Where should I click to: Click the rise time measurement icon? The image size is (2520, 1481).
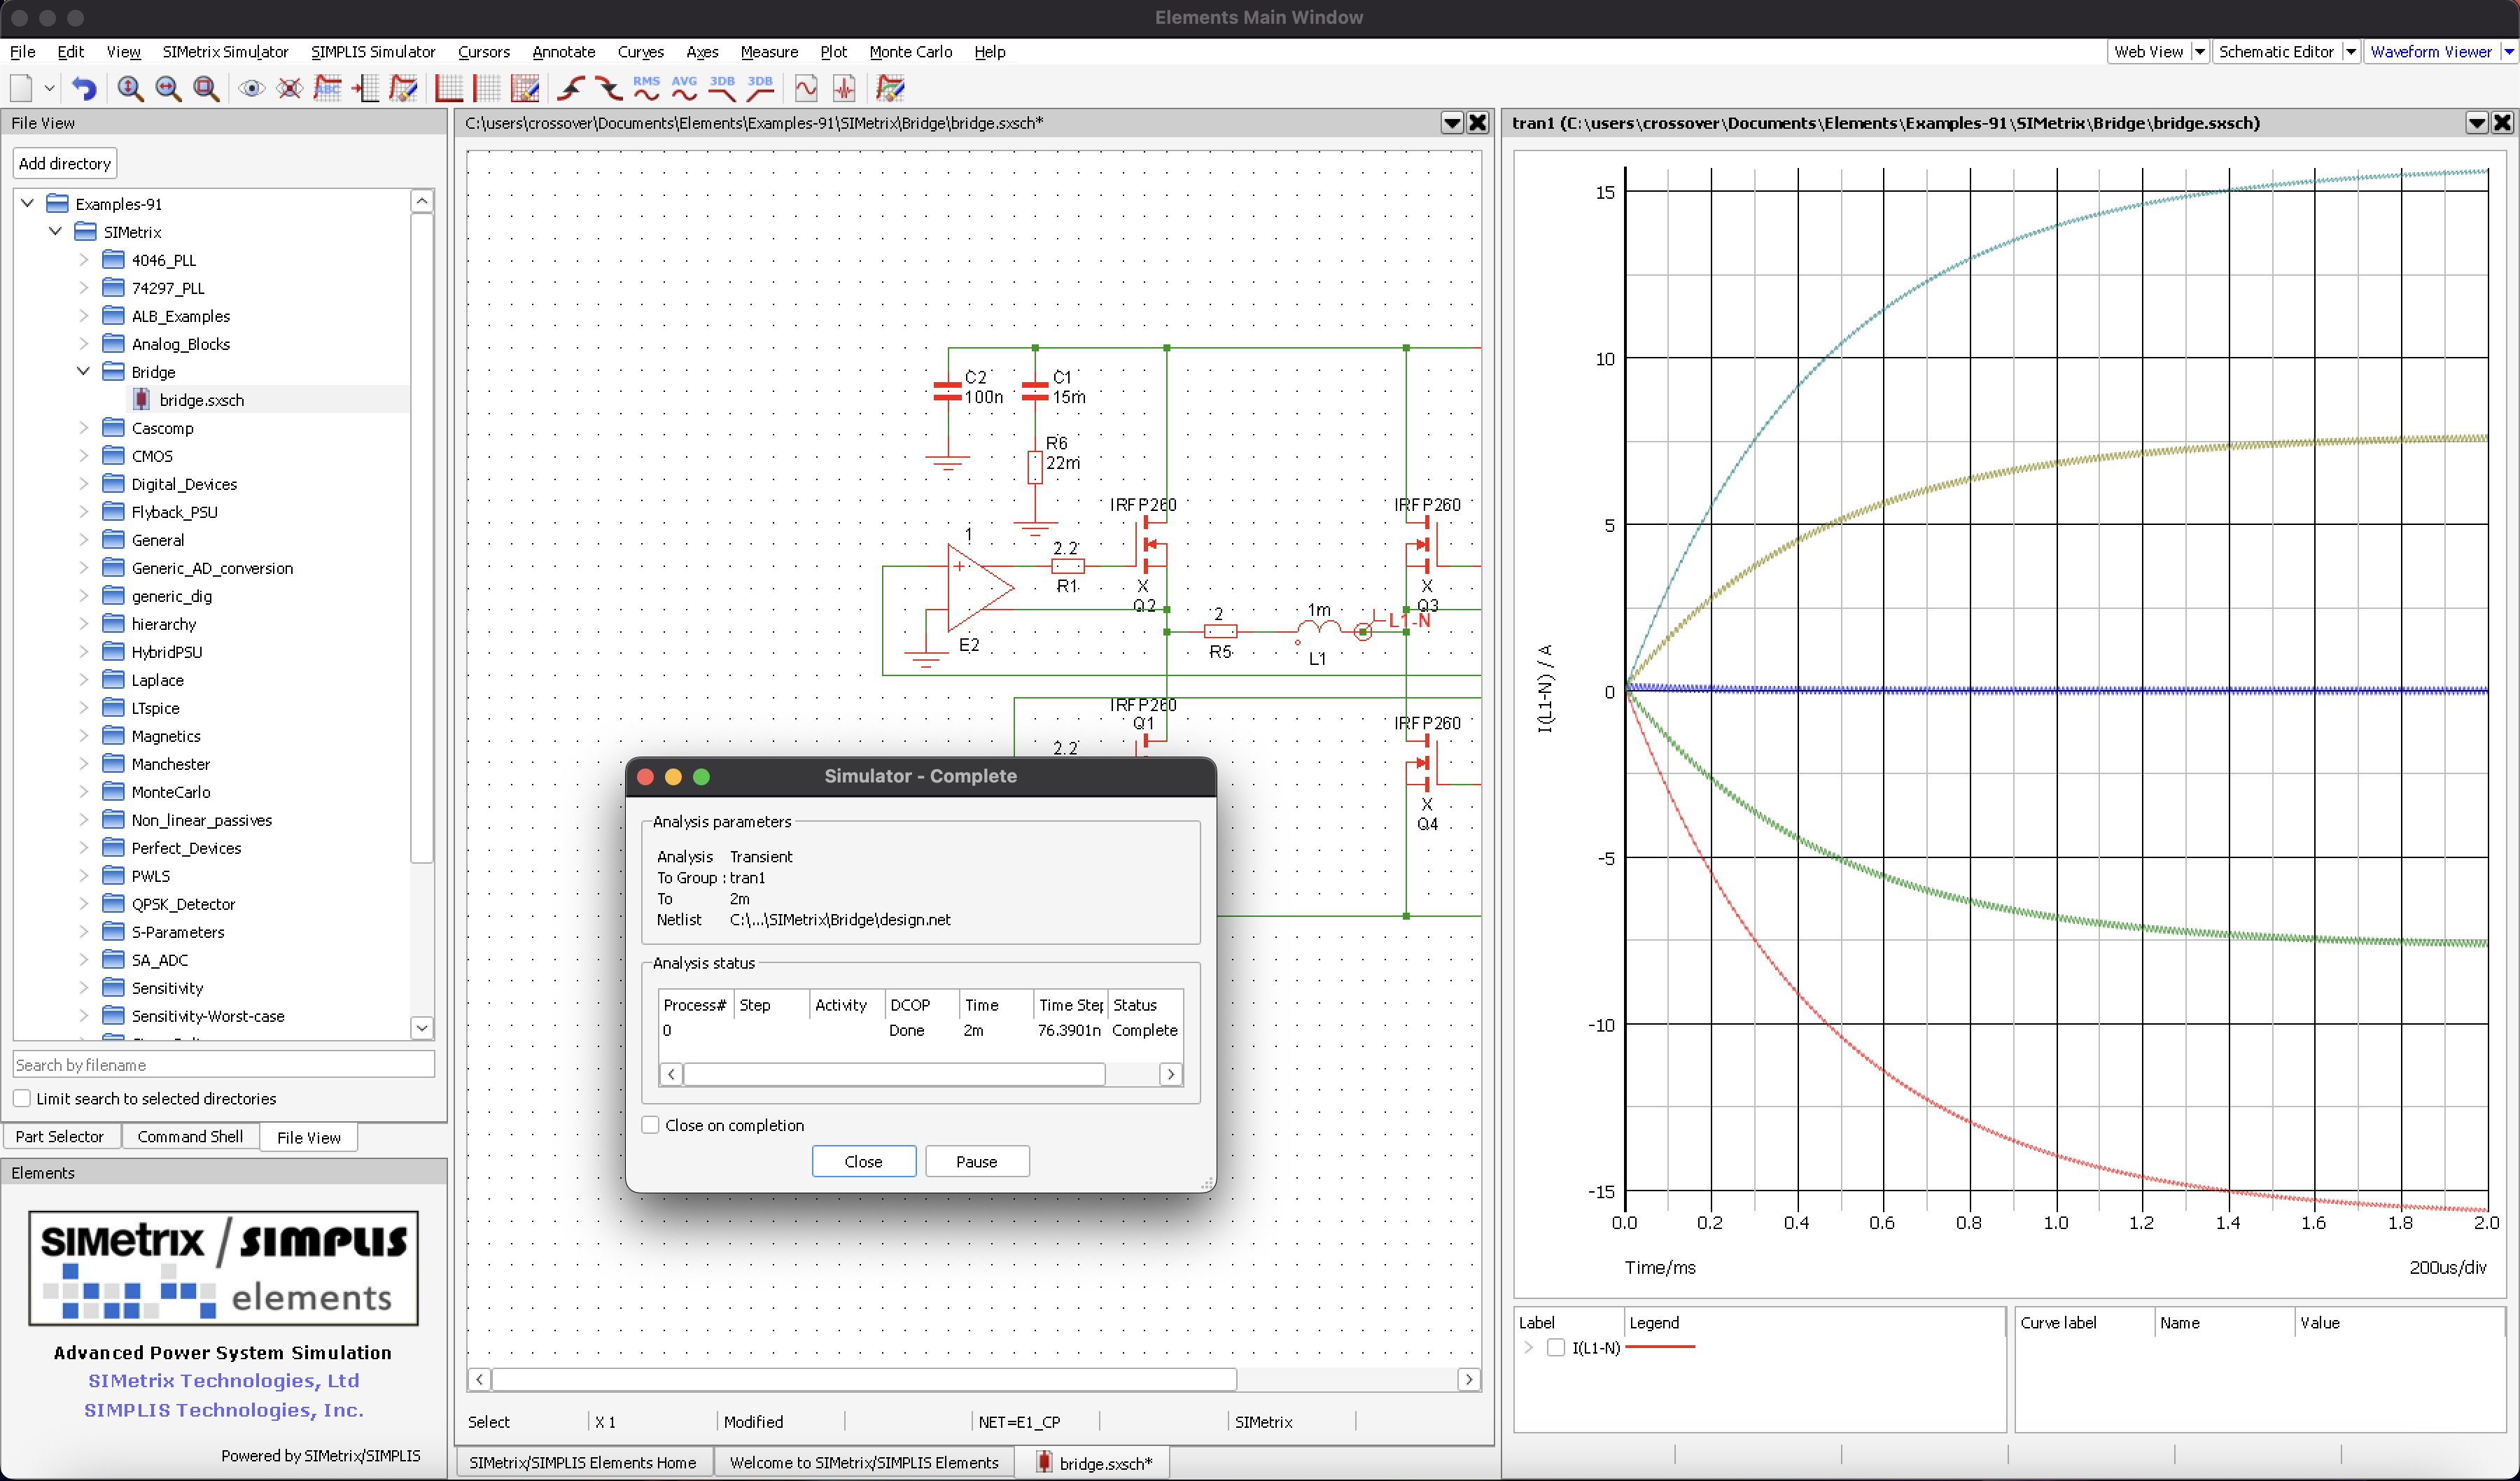click(571, 89)
